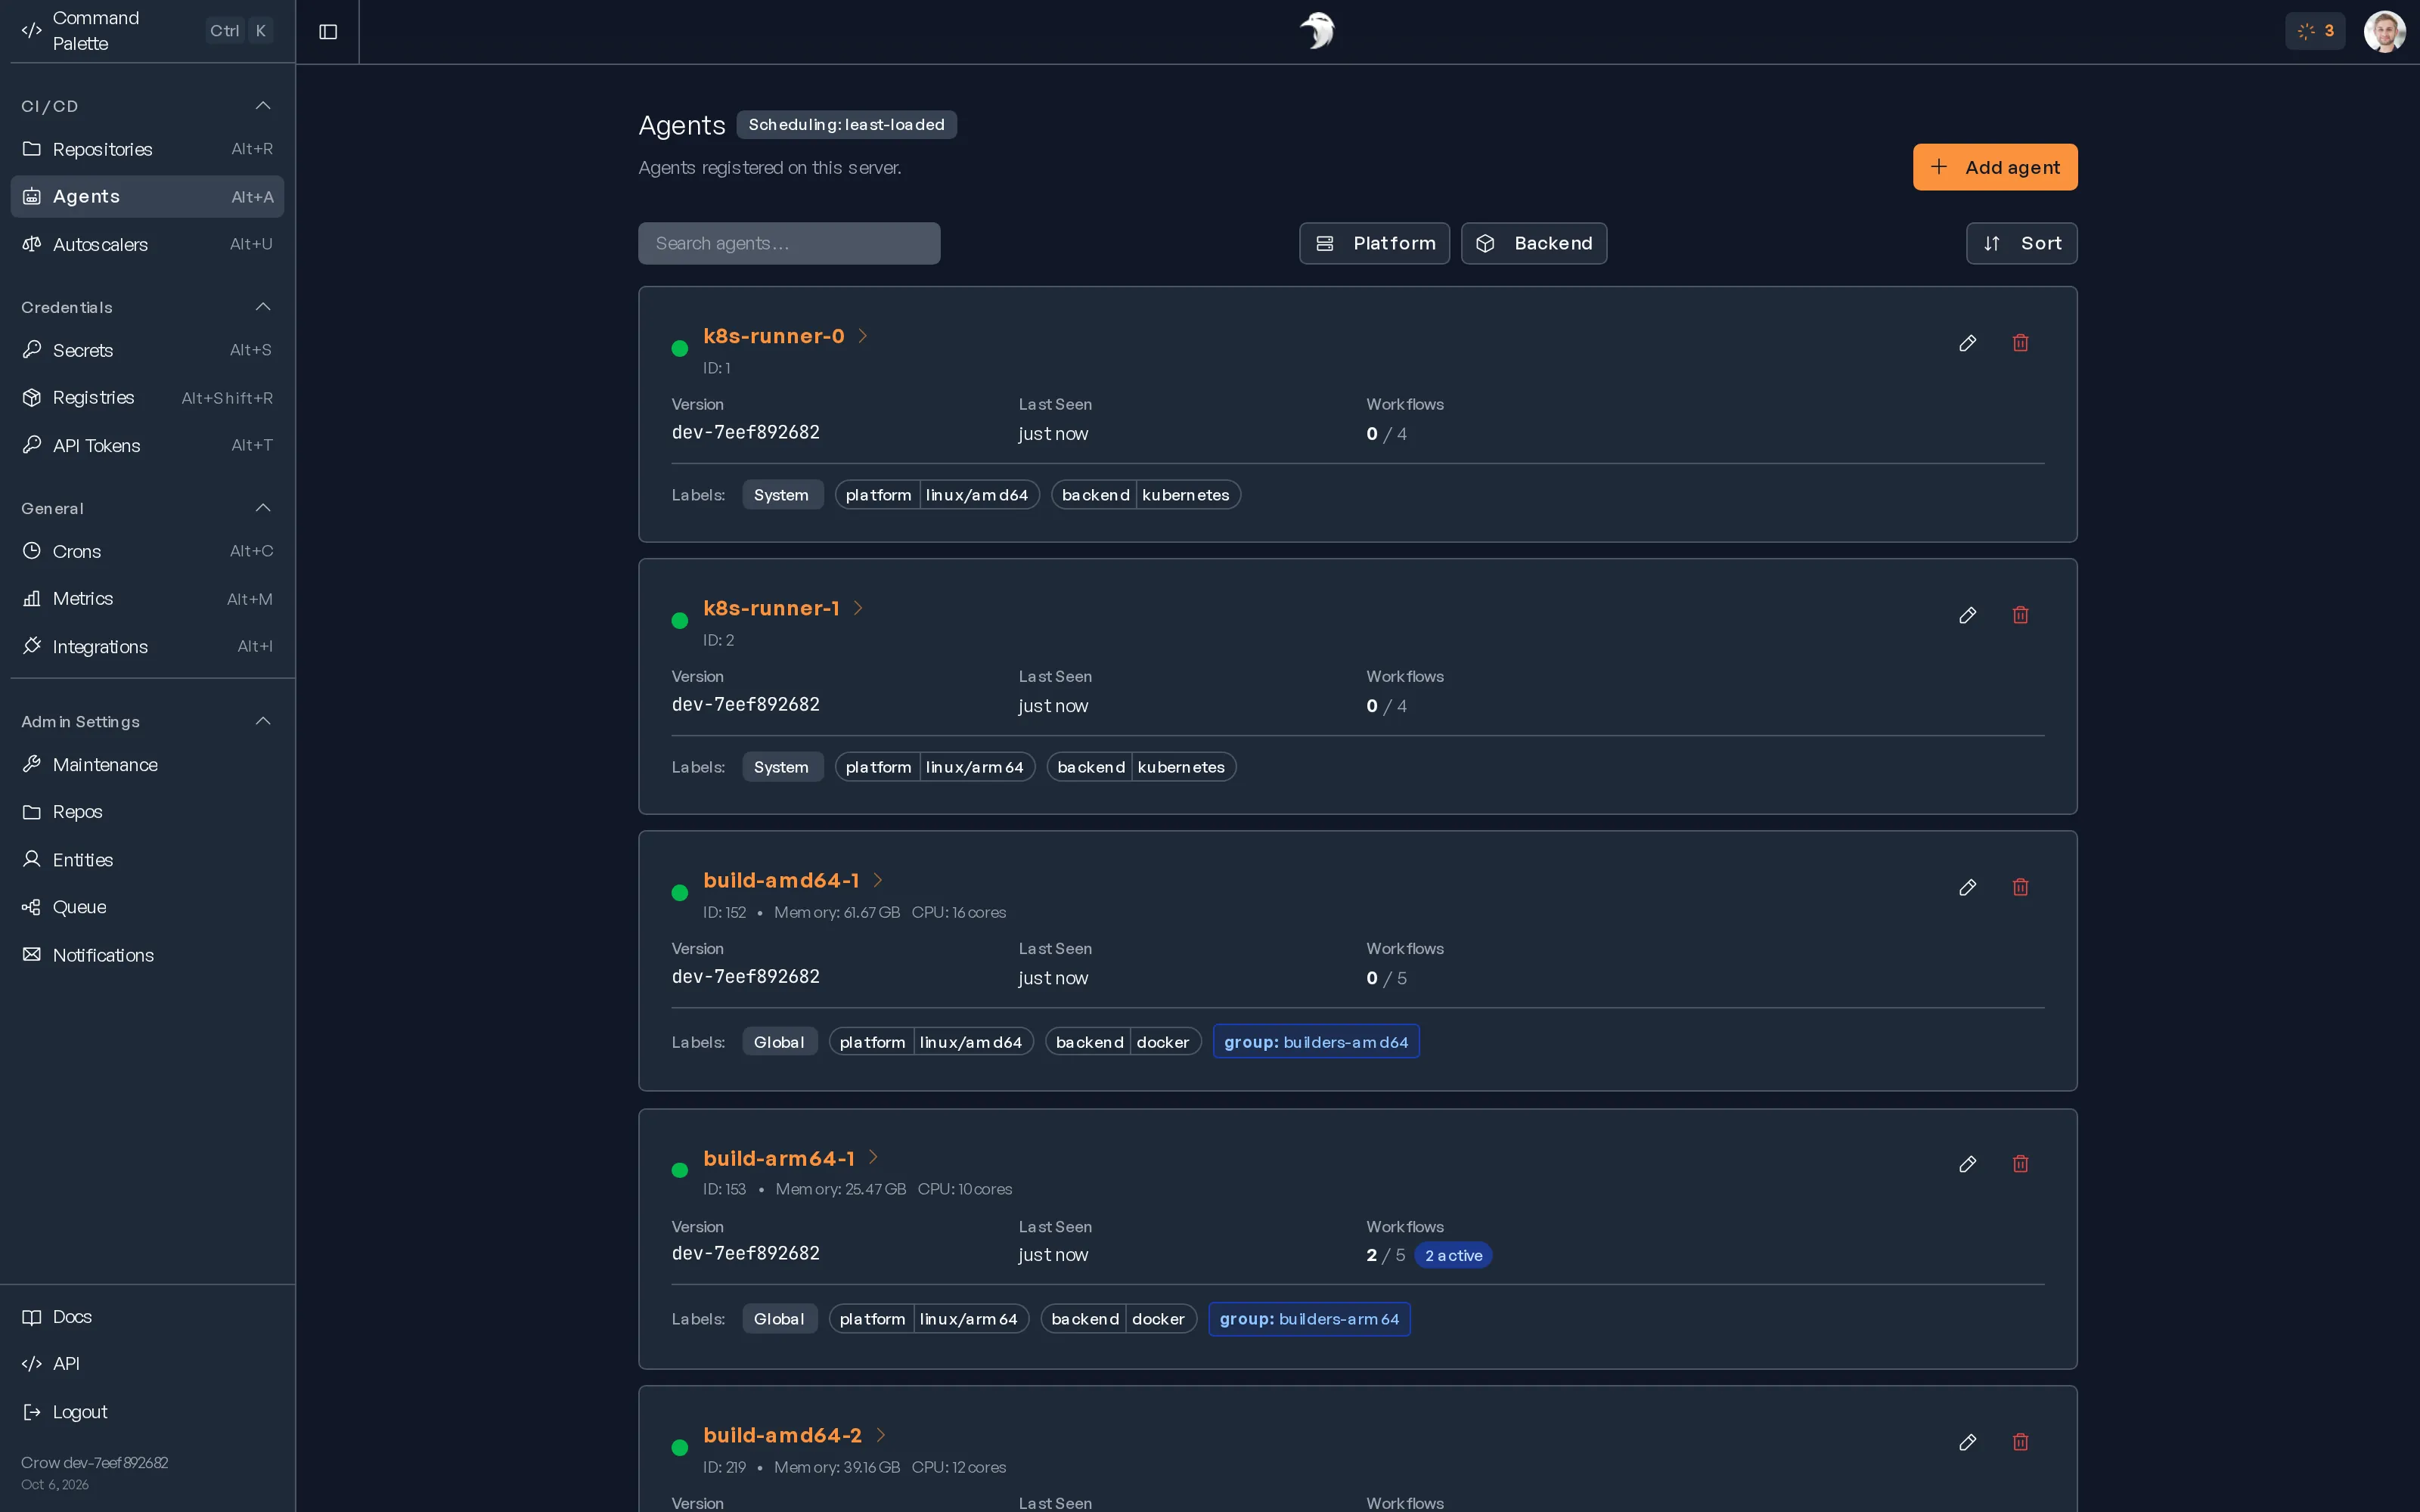Click the Notifications envelope icon

coord(32,955)
